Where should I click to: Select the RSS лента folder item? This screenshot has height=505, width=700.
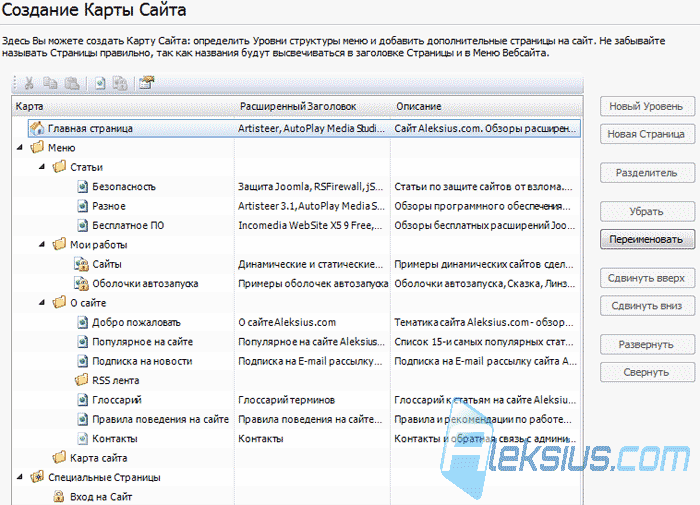pyautogui.click(x=115, y=380)
